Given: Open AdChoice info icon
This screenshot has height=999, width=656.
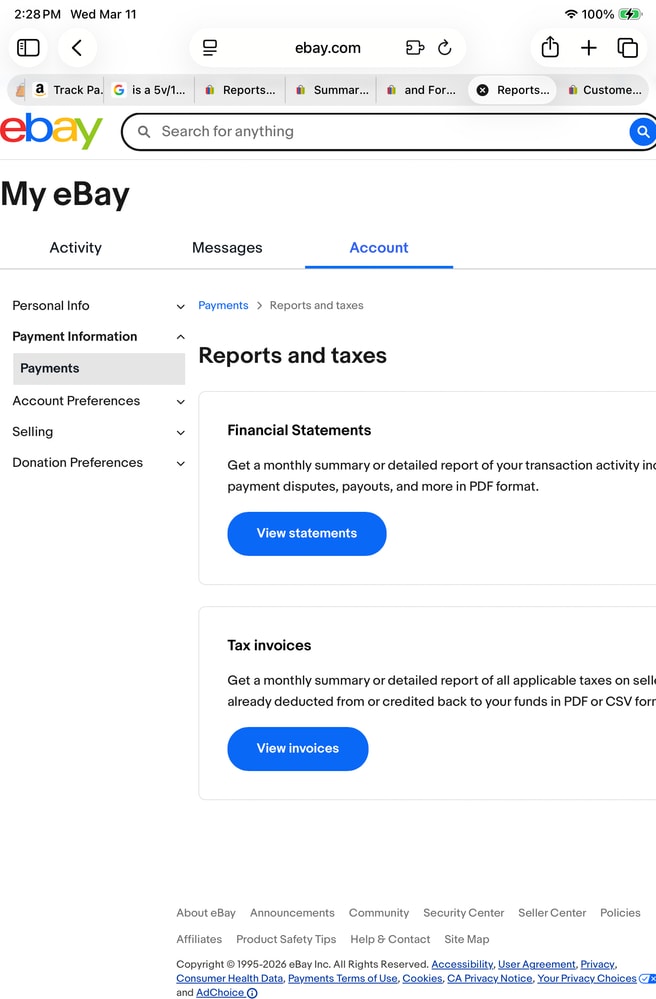Looking at the screenshot, I should pos(252,993).
